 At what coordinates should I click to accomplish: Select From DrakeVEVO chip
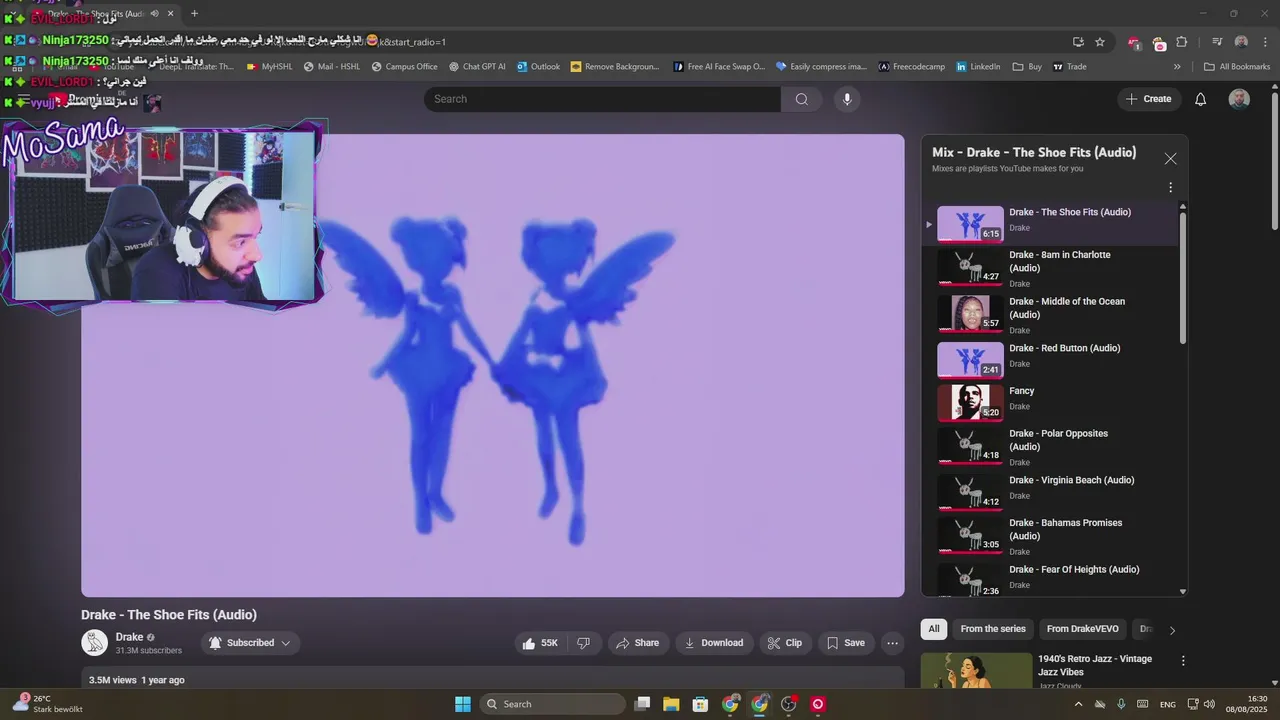pyautogui.click(x=1083, y=629)
